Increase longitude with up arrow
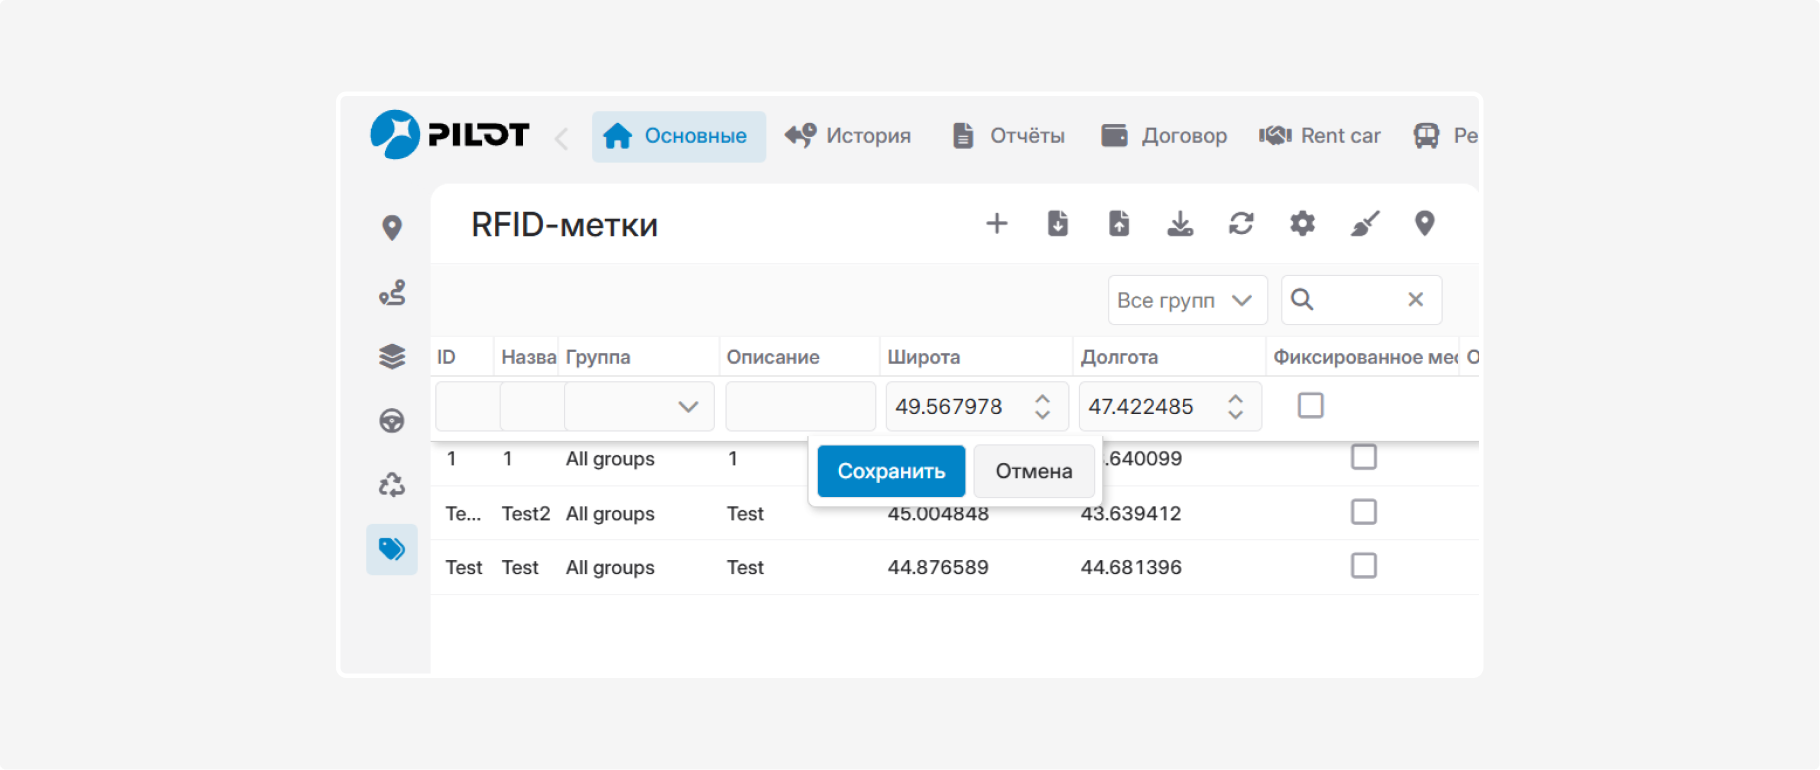Viewport: 1820px width, 770px height. point(1235,398)
